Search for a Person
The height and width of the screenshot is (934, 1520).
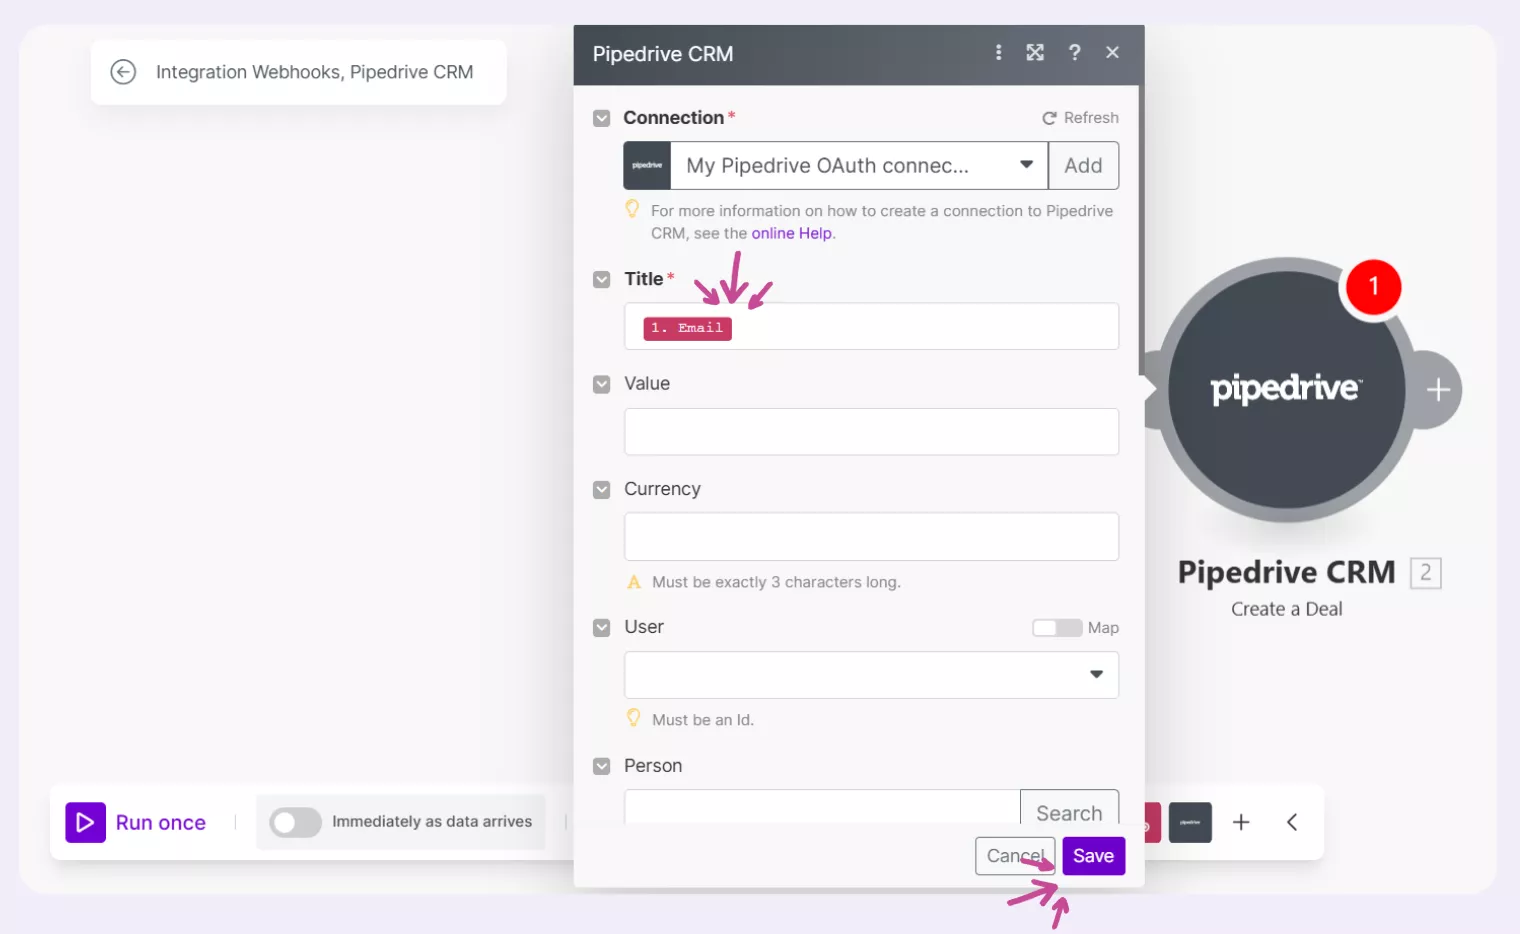1069,808
